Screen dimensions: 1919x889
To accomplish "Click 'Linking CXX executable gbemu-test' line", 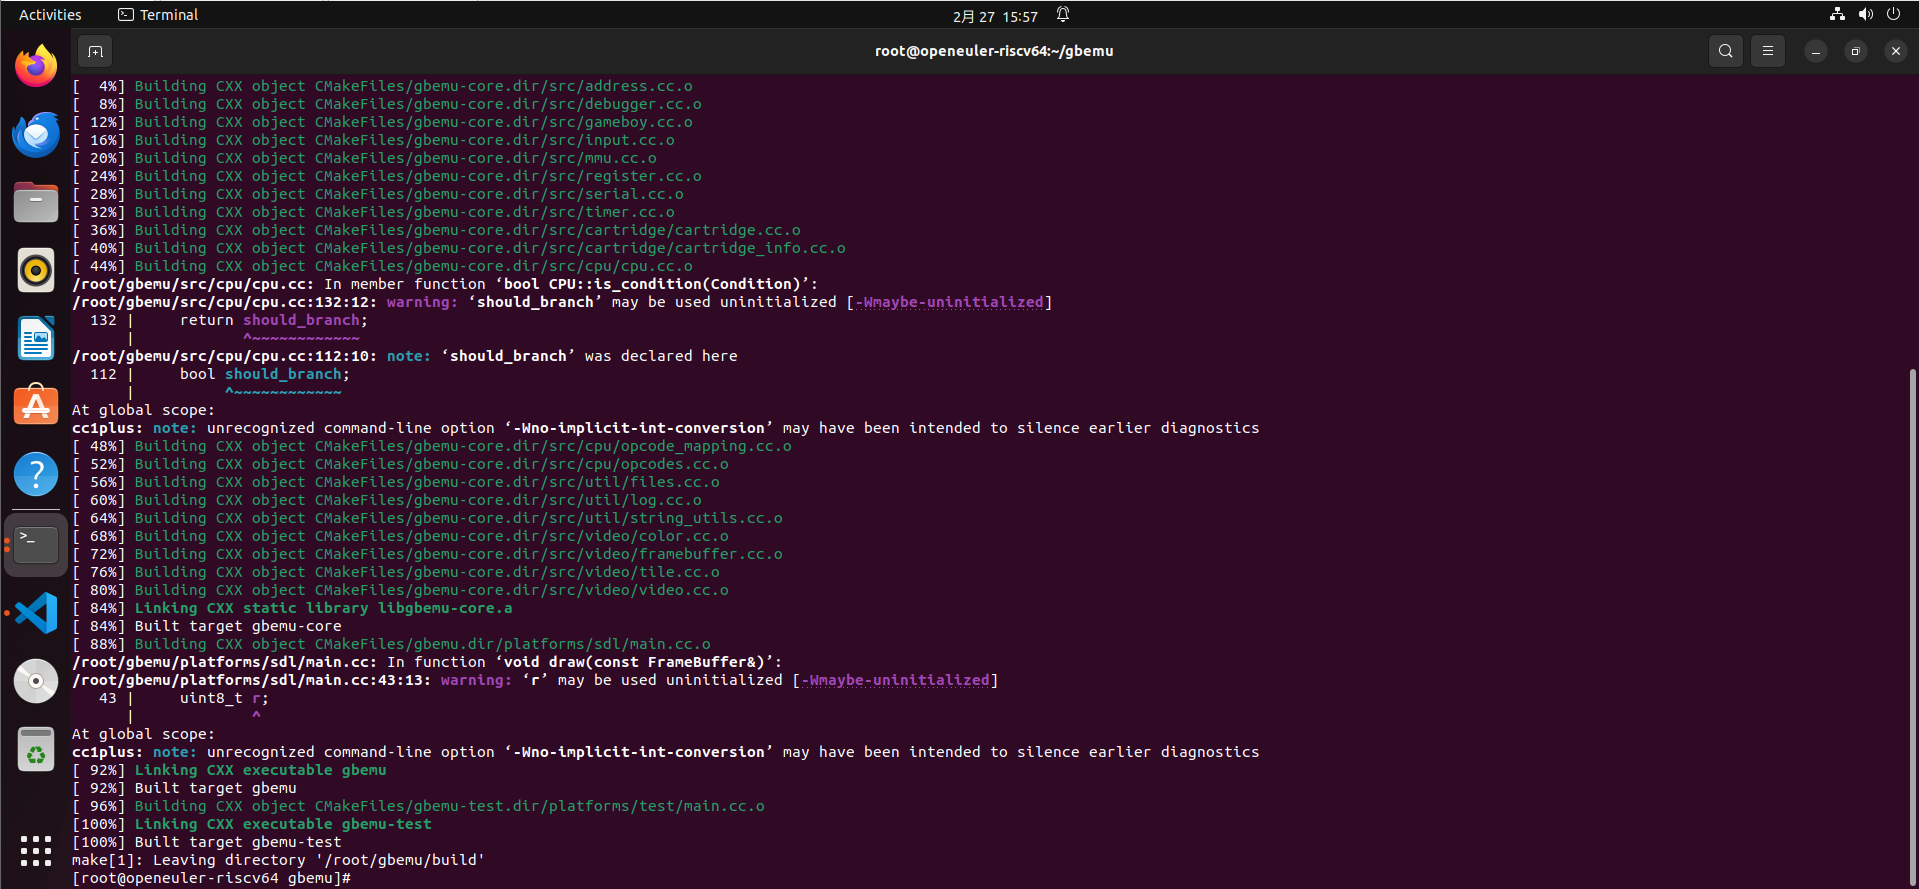I will click(x=252, y=824).
